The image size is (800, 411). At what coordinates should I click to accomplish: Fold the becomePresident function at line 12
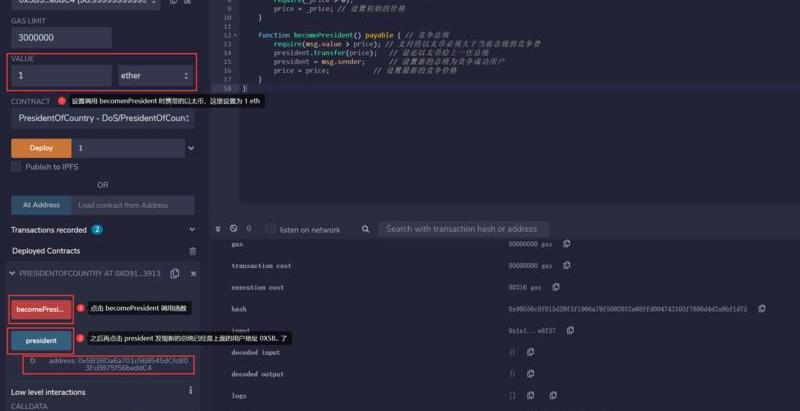point(235,35)
